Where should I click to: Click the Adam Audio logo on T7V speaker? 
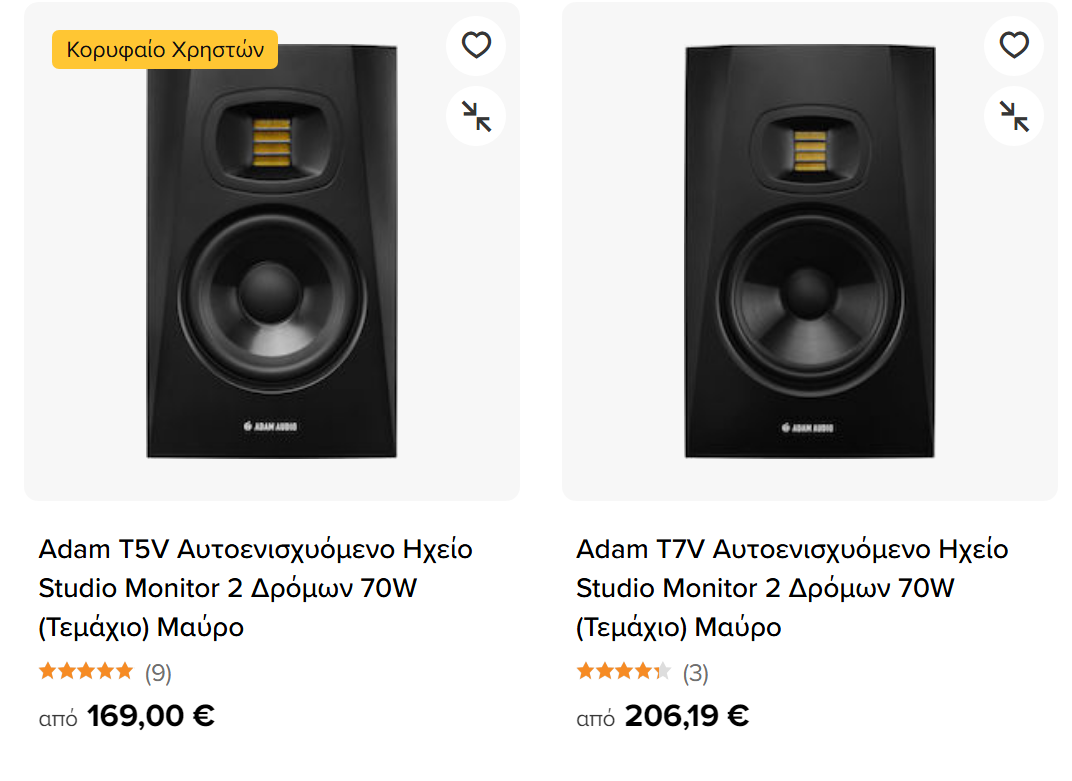[807, 428]
